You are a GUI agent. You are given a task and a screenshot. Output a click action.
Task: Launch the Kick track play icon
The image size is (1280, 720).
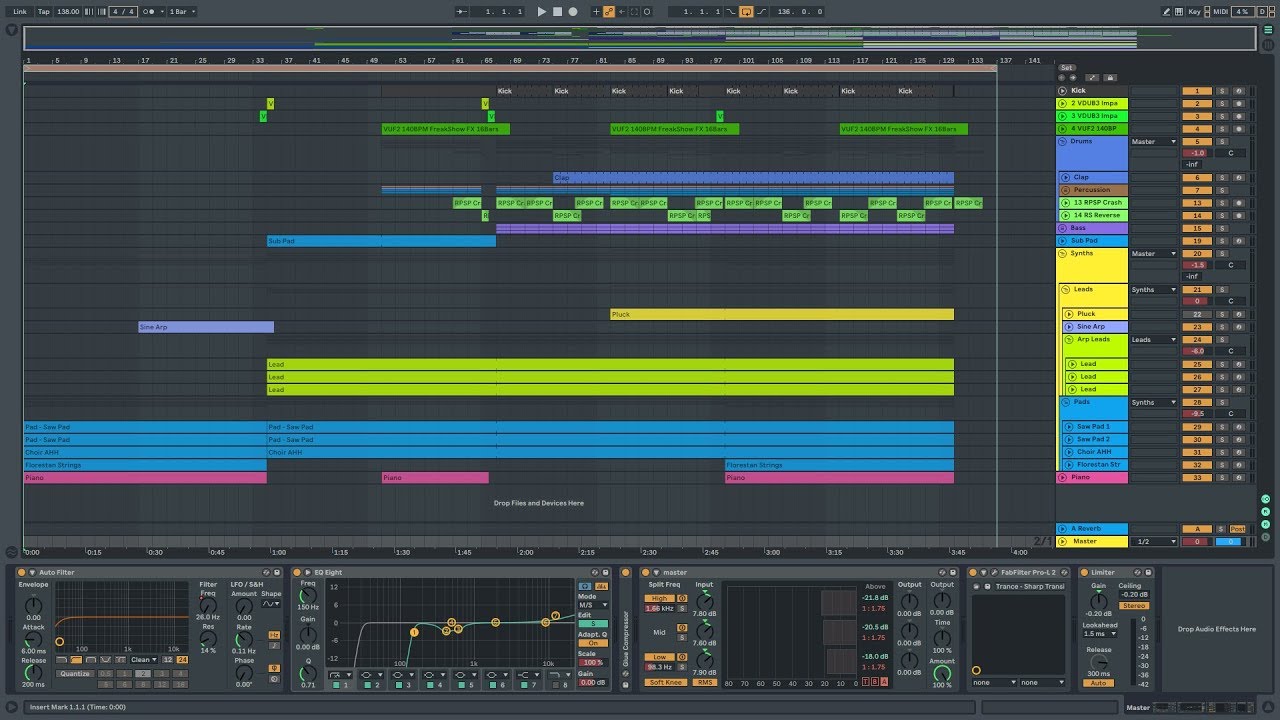pos(1063,91)
